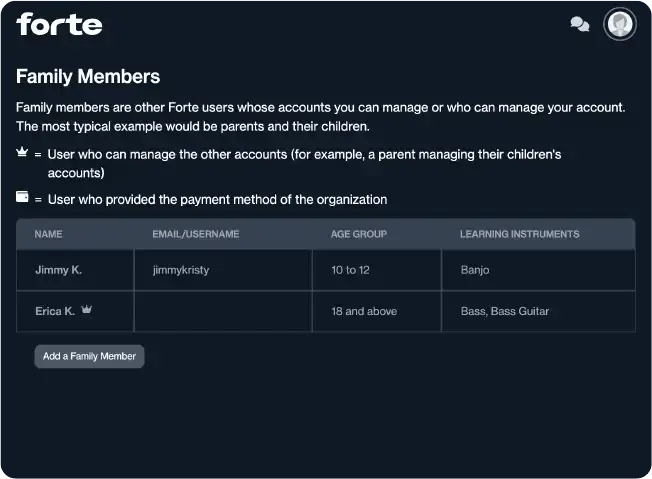Click the Email/Username column header
The image size is (652, 479).
click(x=195, y=234)
